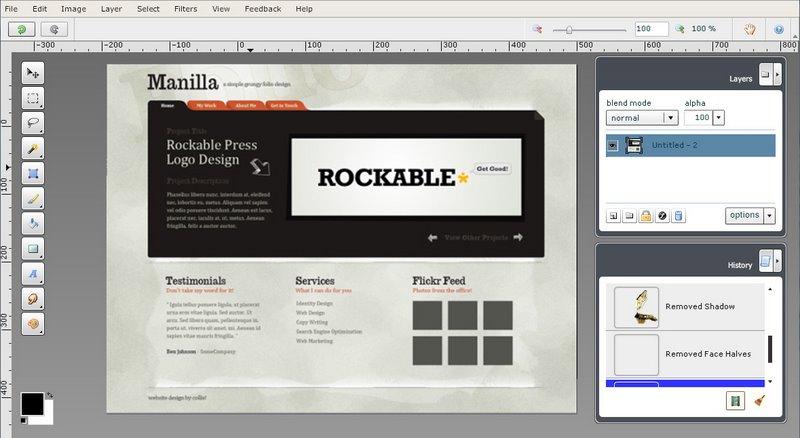Open the View menu
This screenshot has height=438, width=800.
(x=221, y=9)
